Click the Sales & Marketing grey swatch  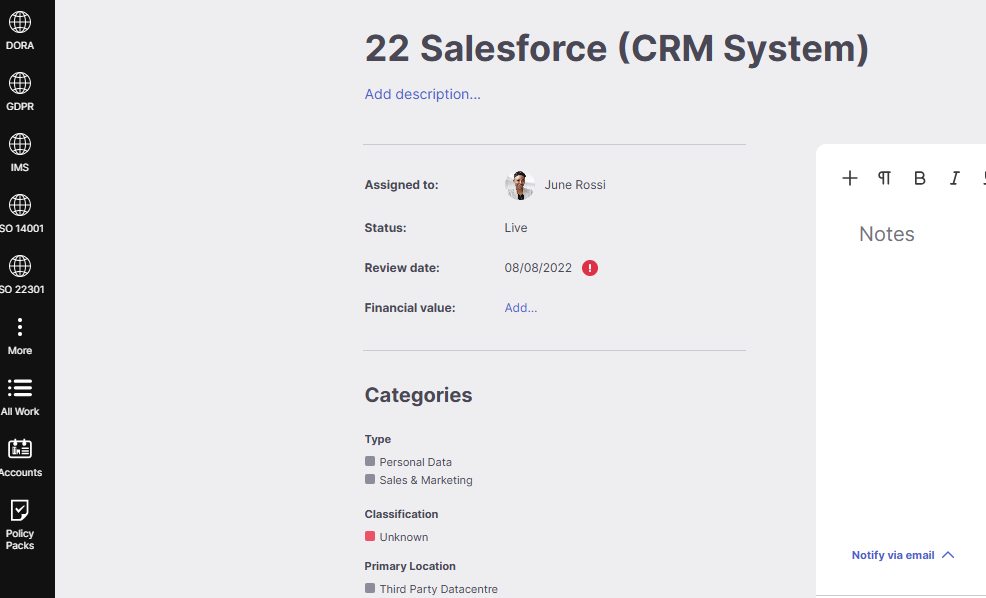pos(370,479)
